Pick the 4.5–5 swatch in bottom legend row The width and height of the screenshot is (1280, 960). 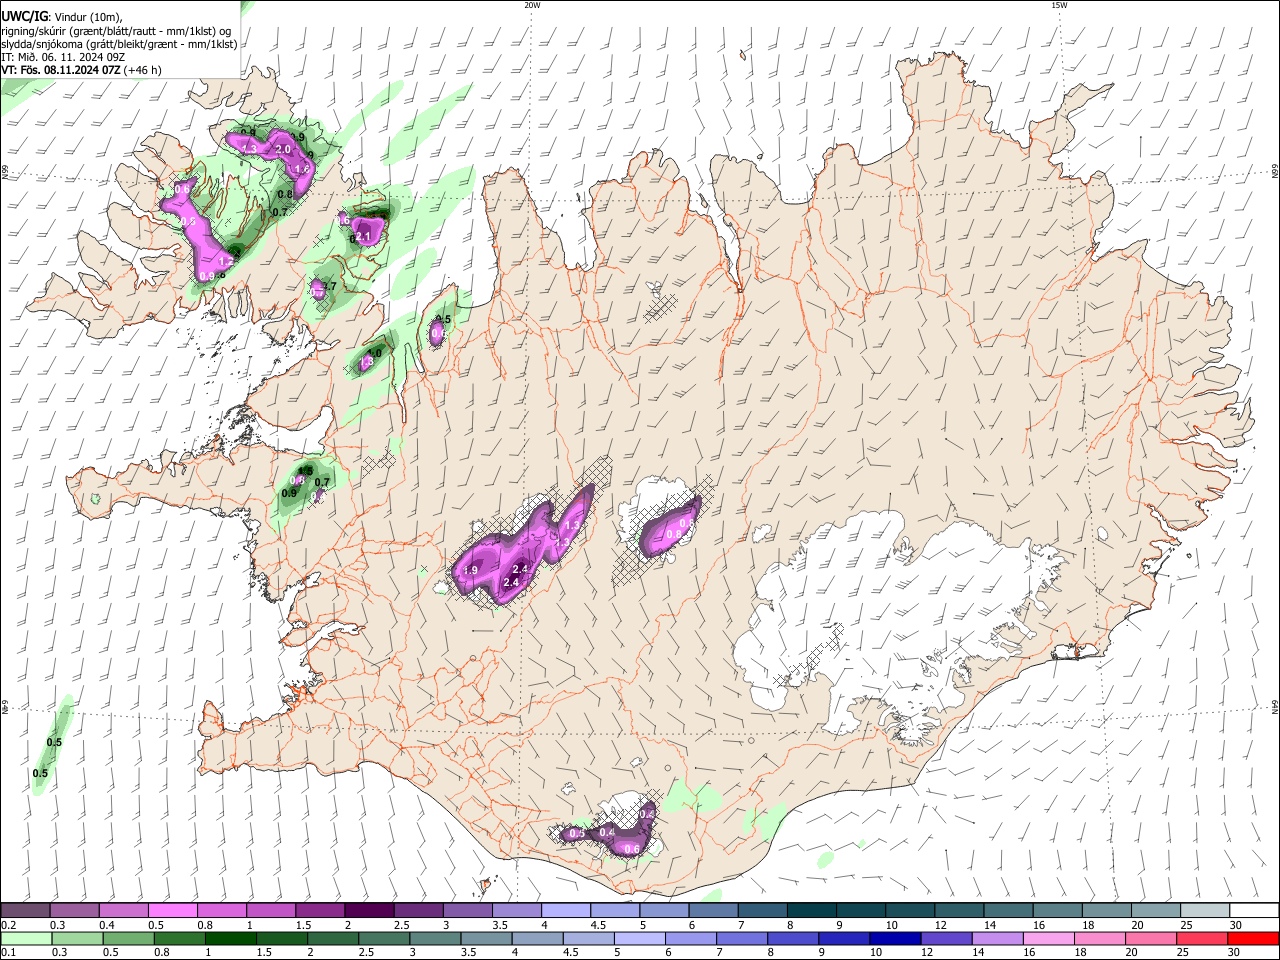(587, 938)
